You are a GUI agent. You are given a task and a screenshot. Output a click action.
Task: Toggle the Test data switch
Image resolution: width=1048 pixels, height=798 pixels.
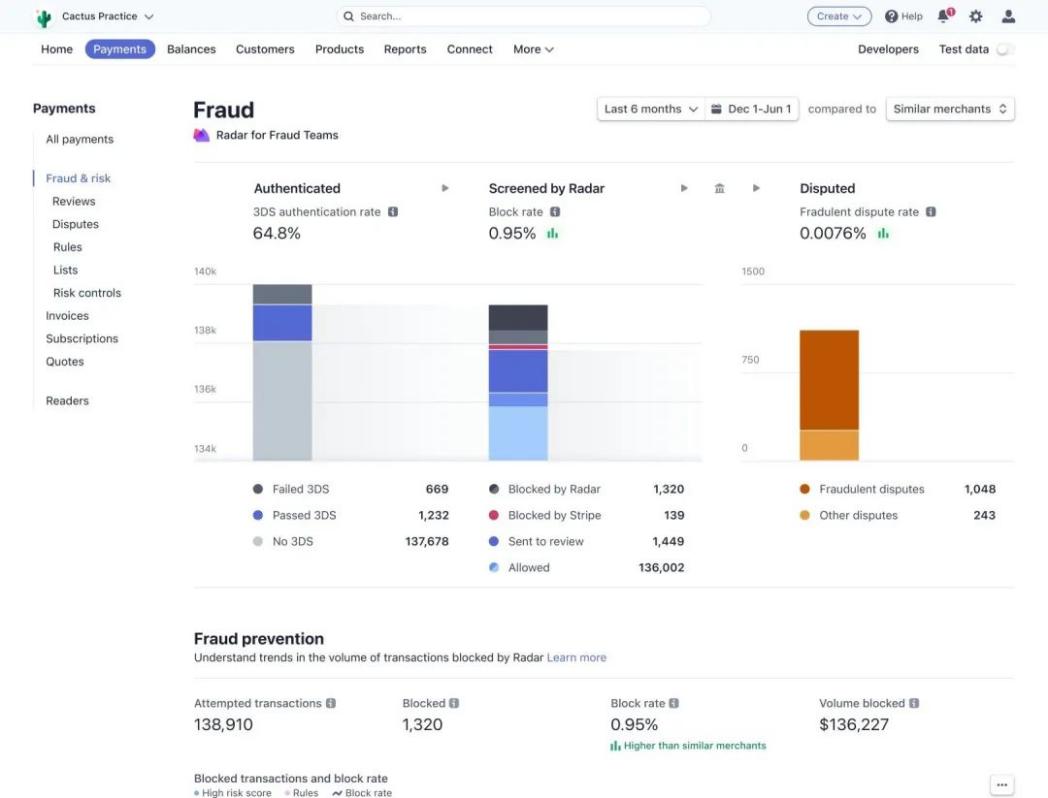point(1006,49)
